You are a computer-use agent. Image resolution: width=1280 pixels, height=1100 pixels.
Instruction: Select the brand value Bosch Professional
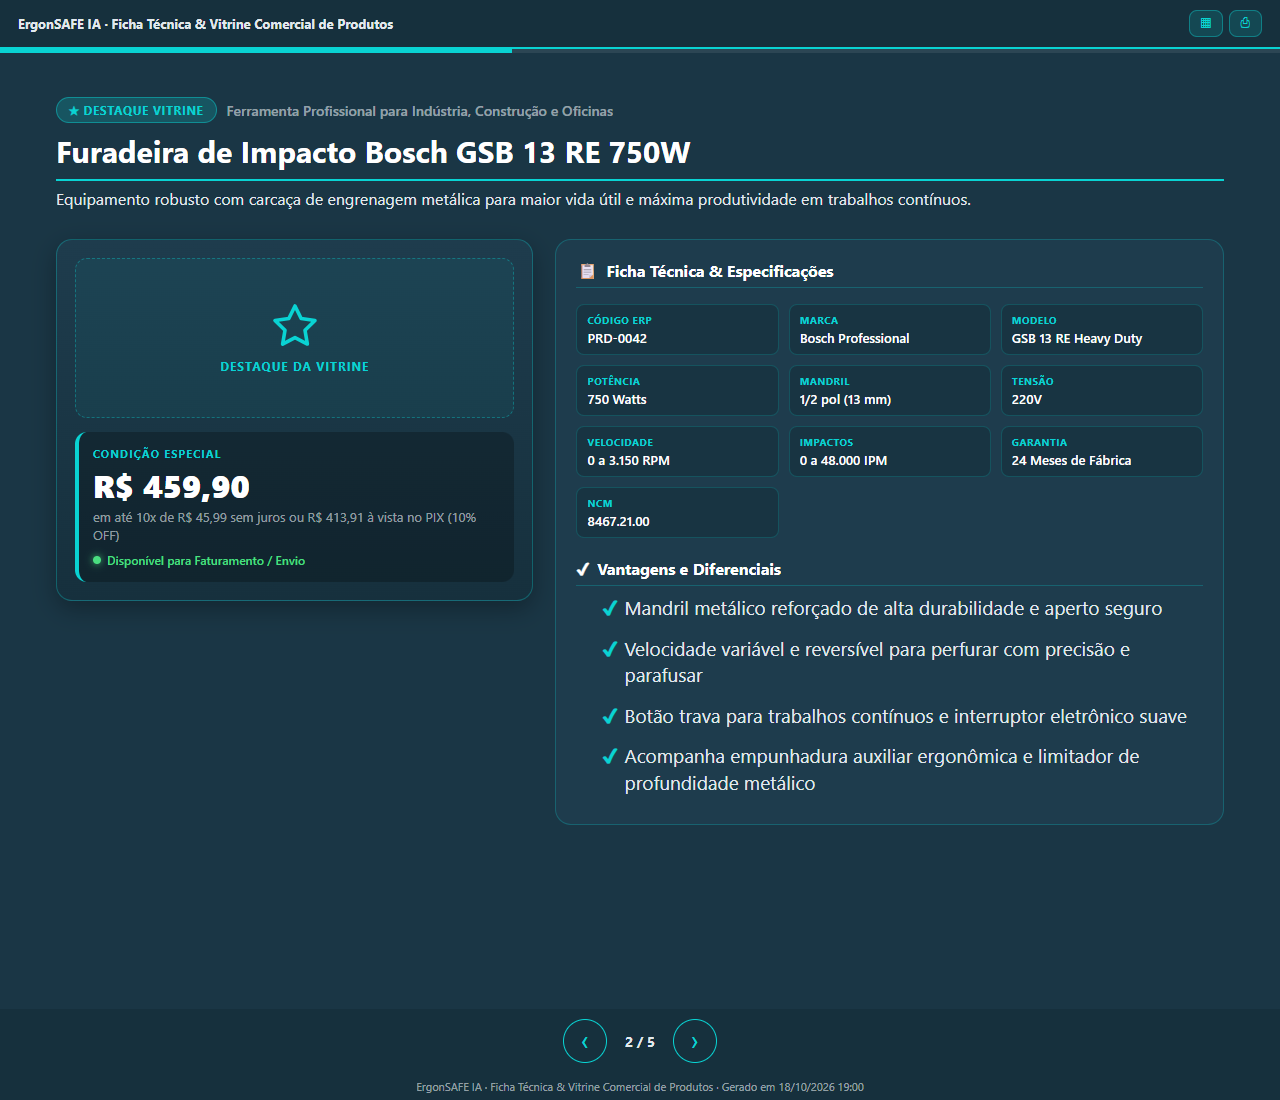[855, 339]
